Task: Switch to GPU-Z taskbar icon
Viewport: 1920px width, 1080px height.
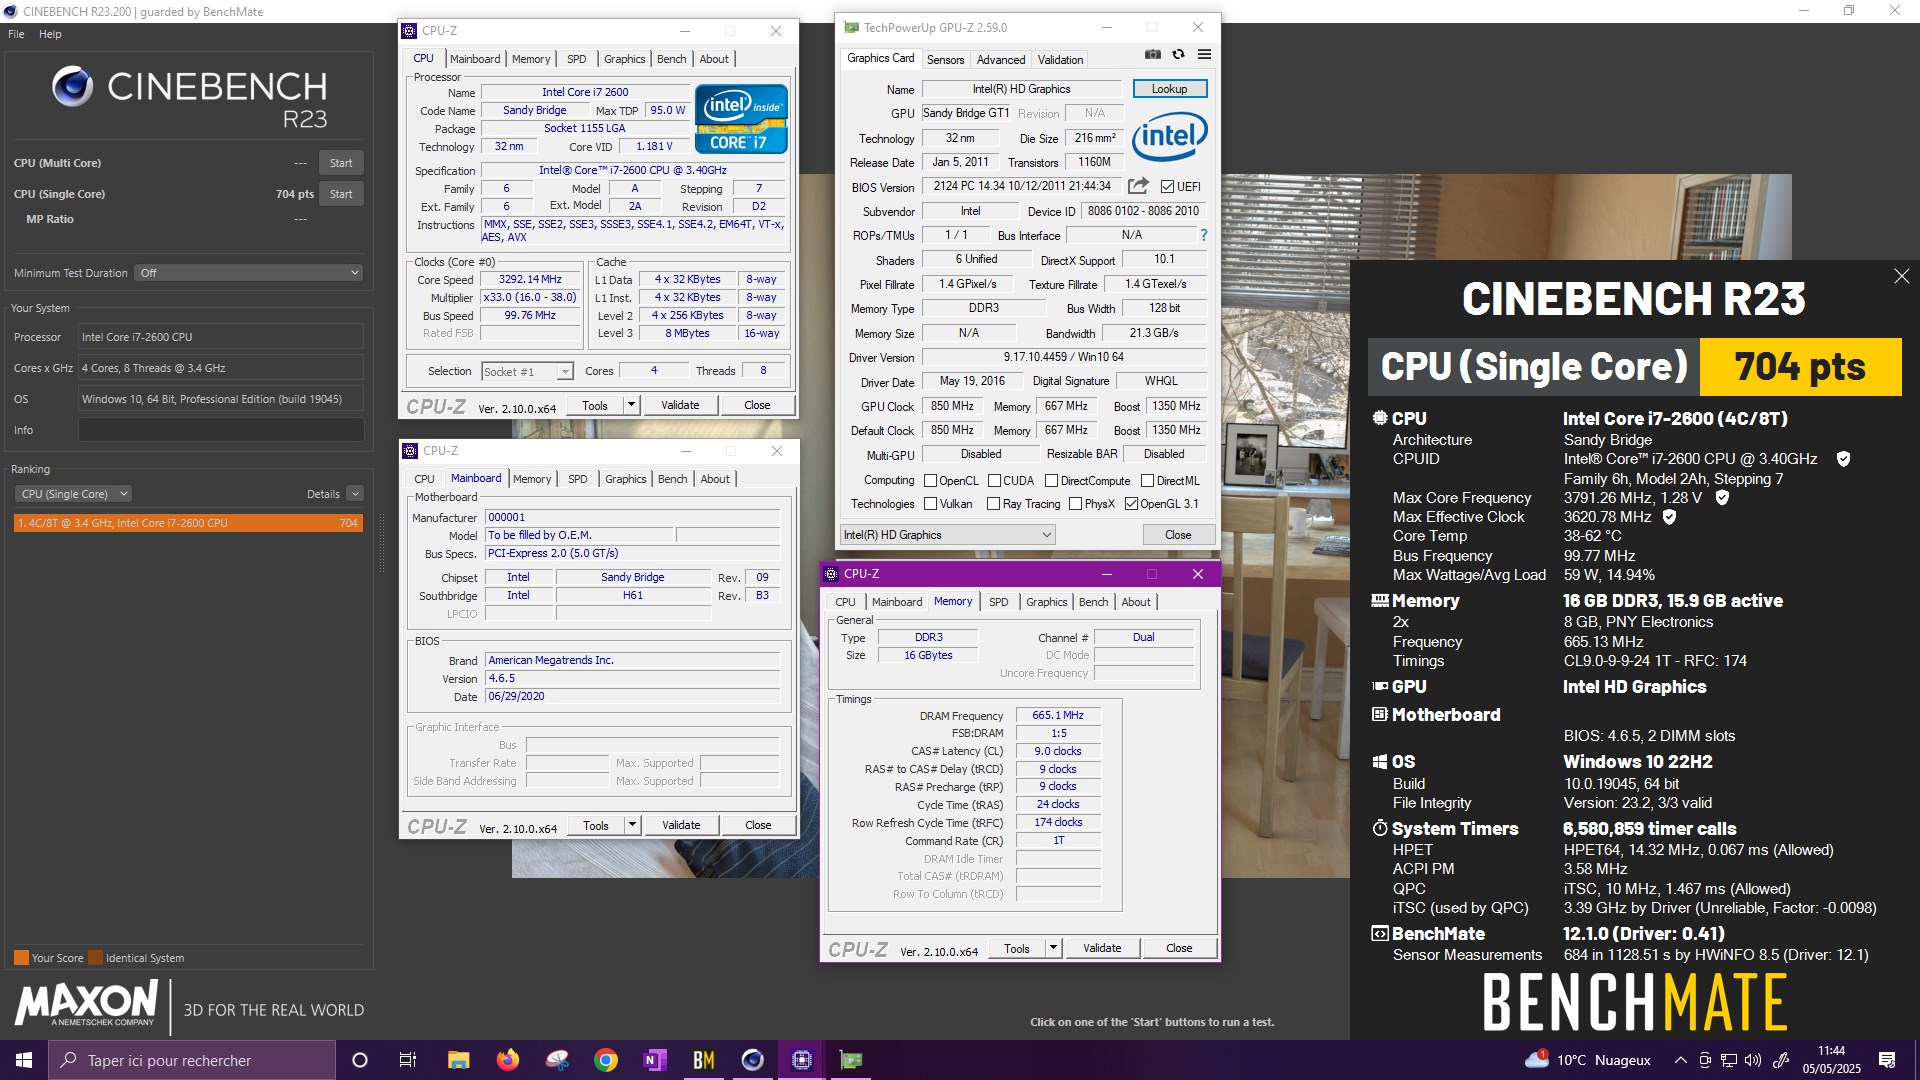Action: point(850,1060)
